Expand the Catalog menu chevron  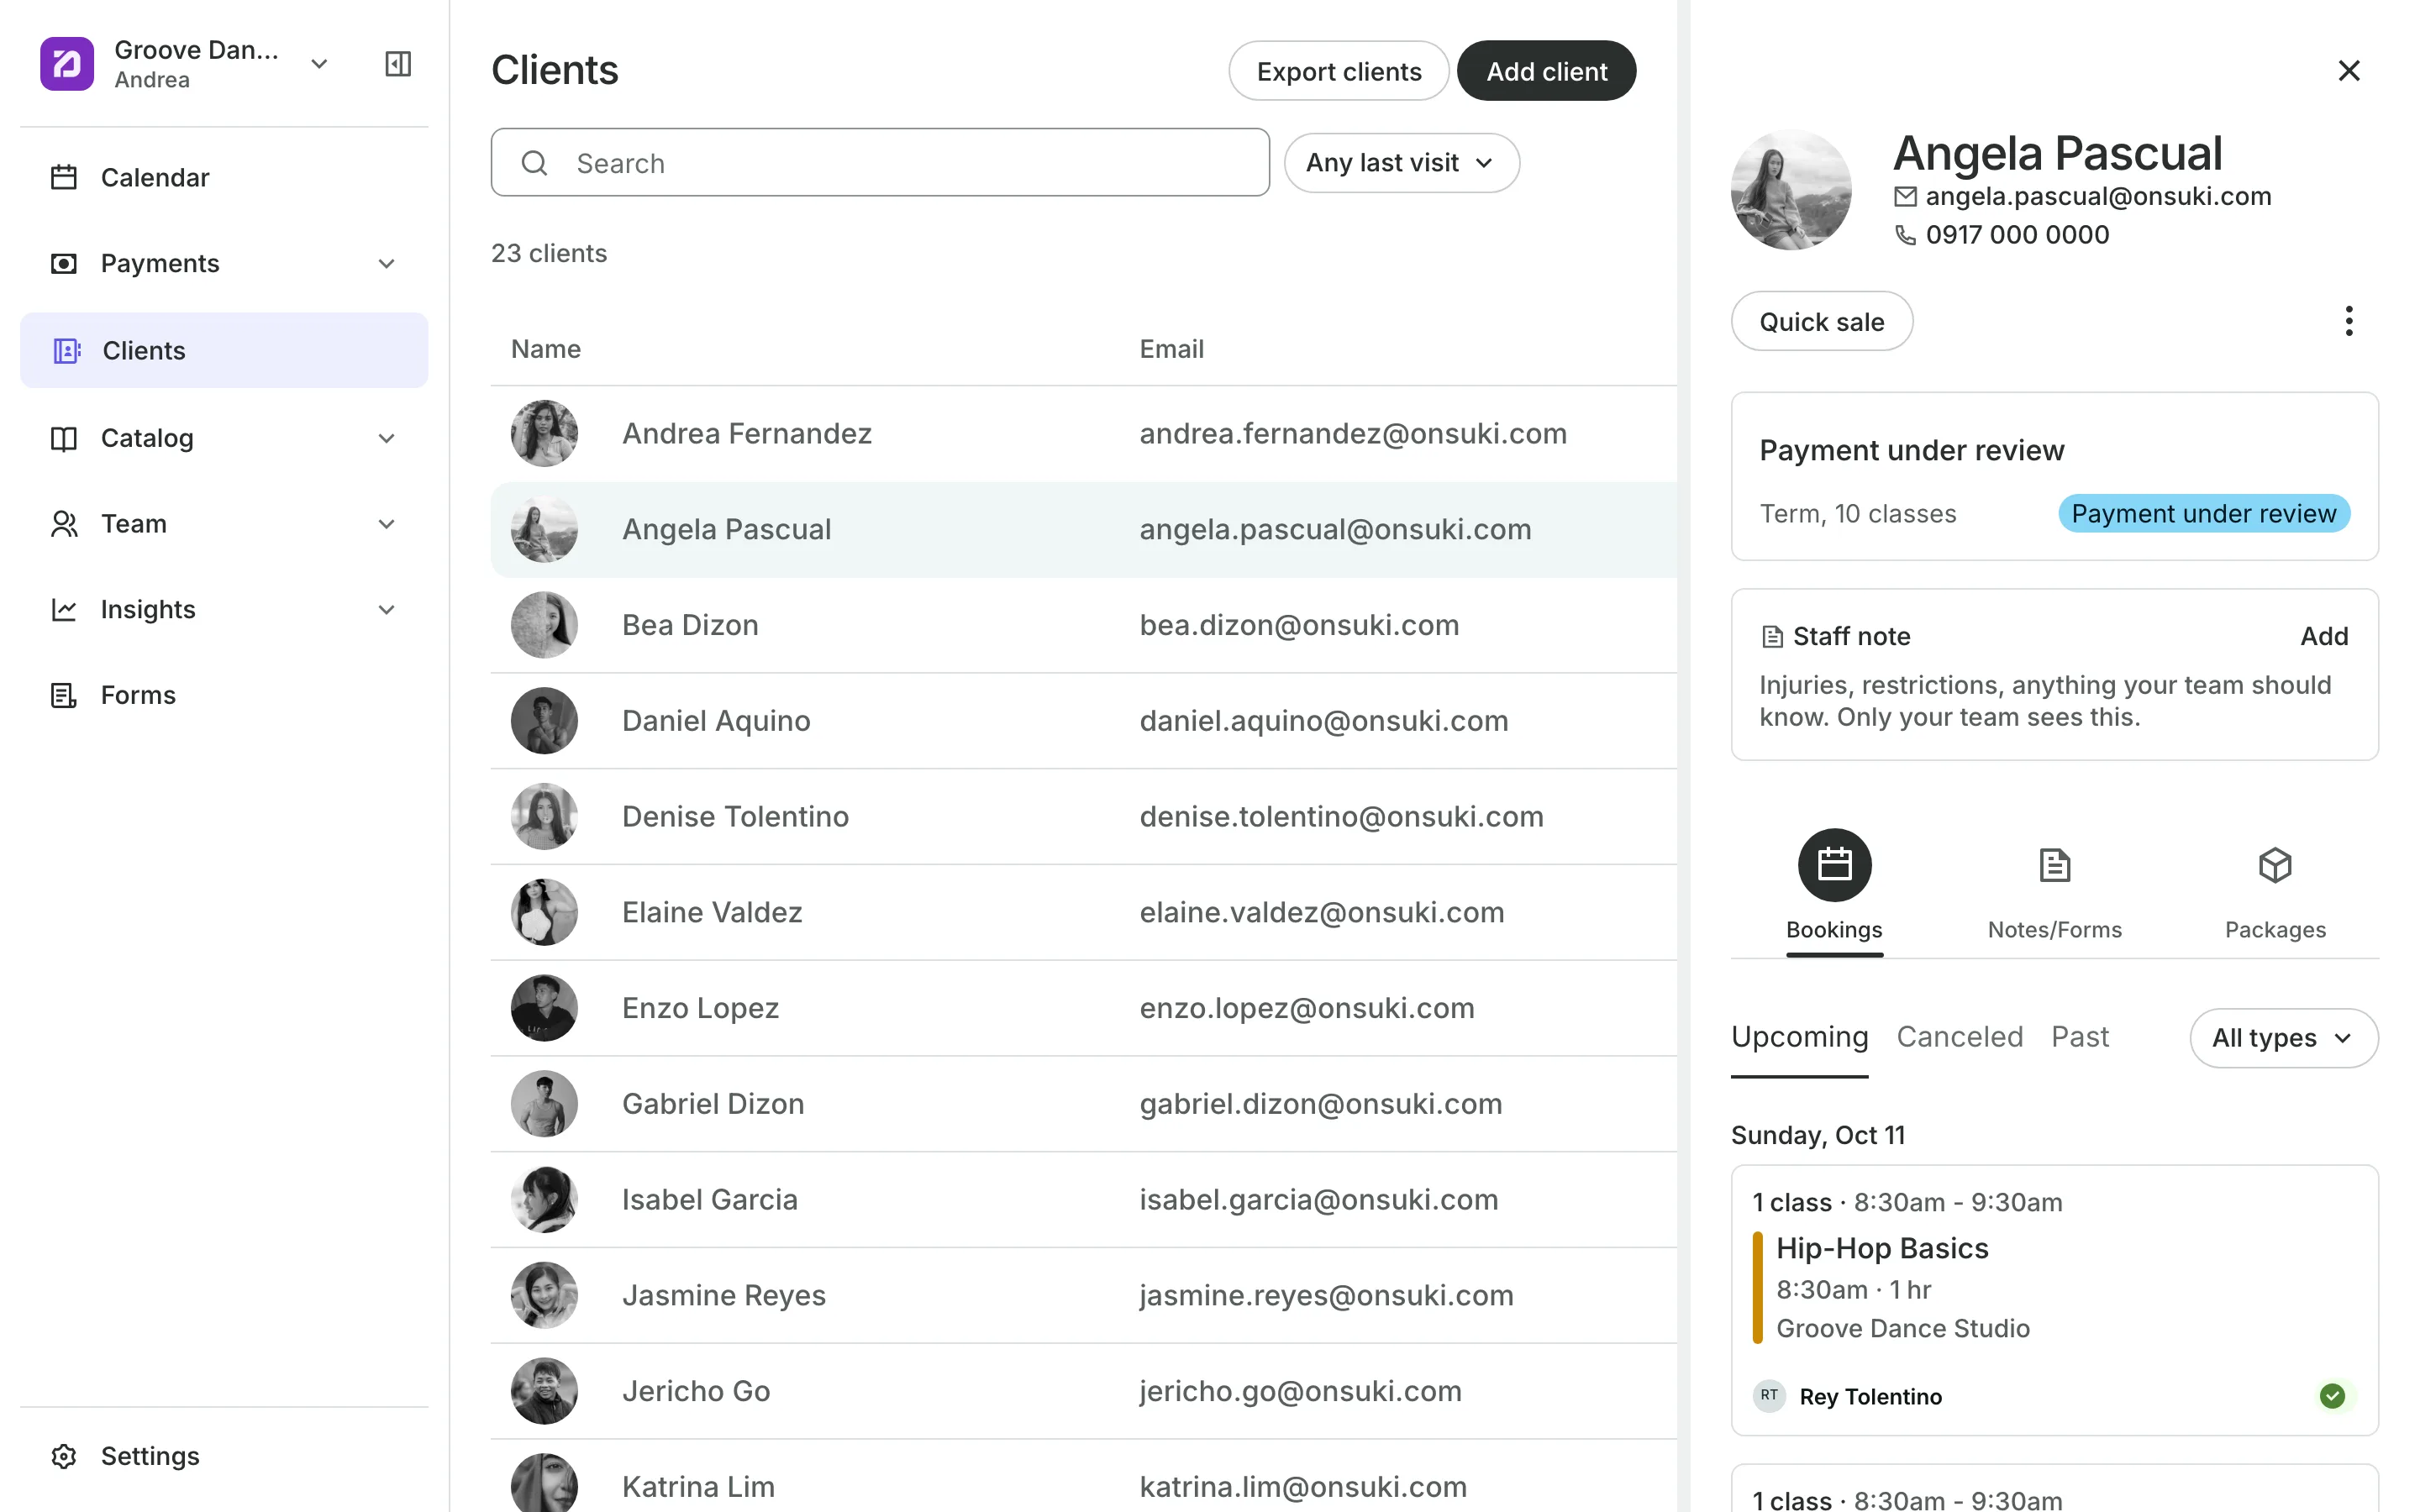(387, 439)
